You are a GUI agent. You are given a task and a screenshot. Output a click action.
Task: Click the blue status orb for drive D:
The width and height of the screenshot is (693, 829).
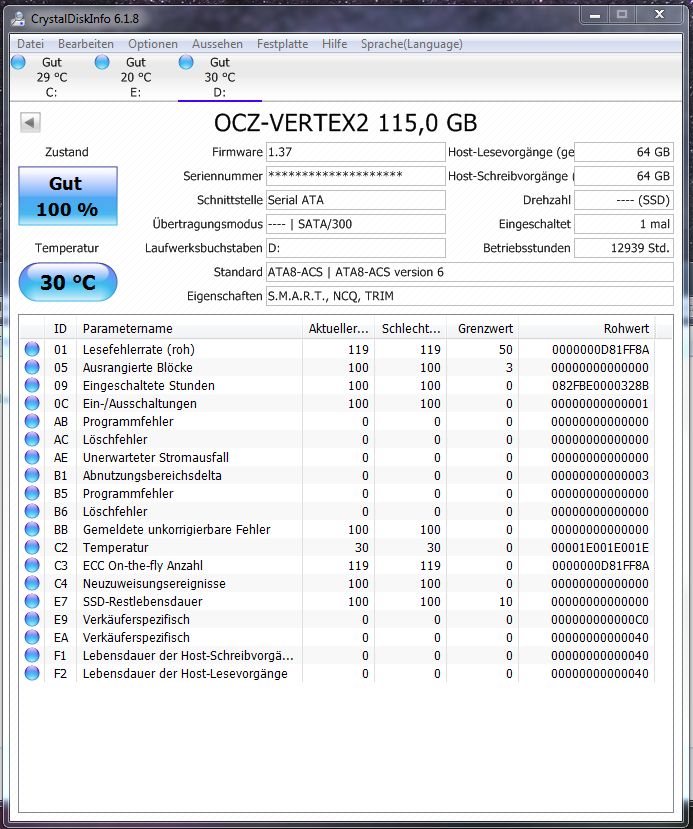[186, 62]
